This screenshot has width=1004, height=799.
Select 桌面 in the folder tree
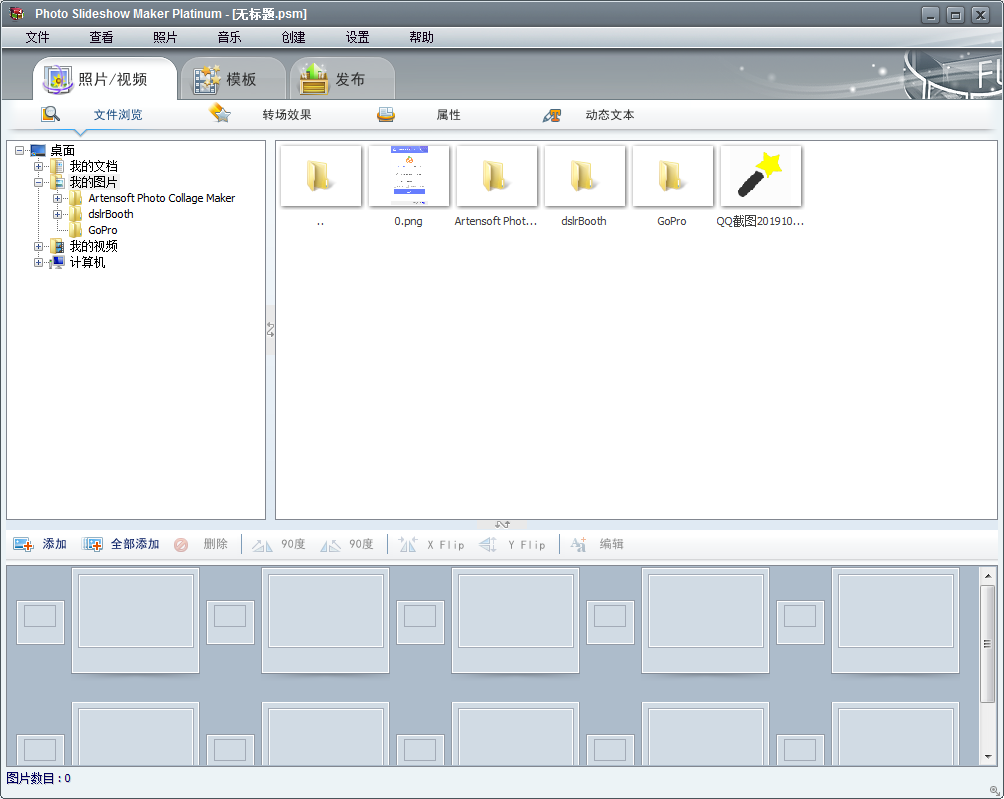(x=63, y=150)
